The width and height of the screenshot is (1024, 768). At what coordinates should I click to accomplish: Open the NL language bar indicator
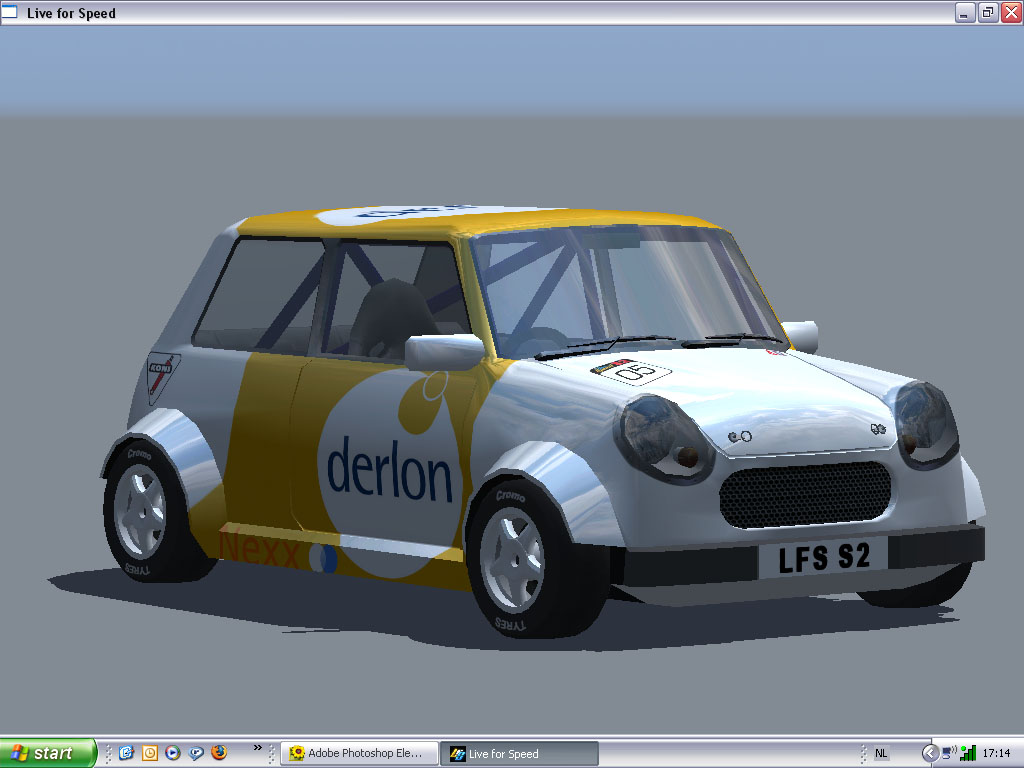881,754
